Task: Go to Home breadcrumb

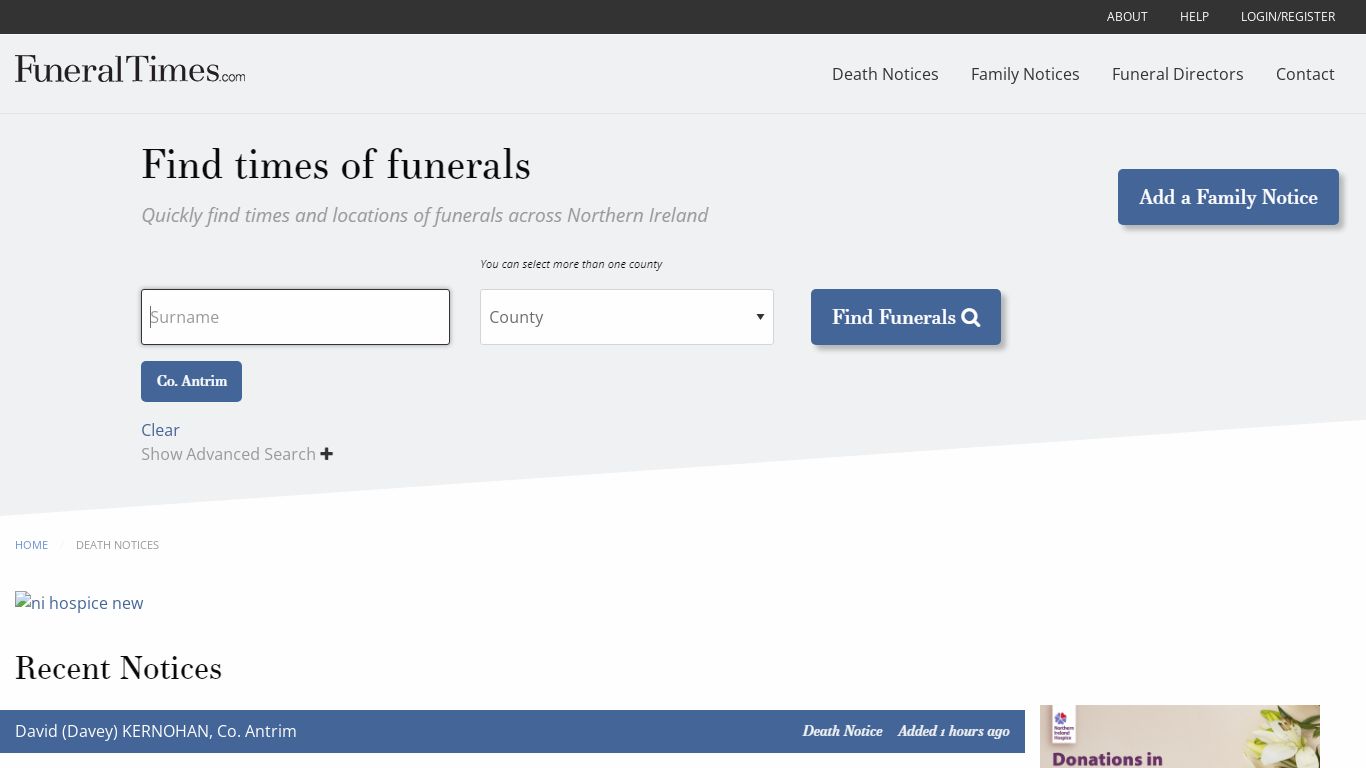Action: (31, 545)
